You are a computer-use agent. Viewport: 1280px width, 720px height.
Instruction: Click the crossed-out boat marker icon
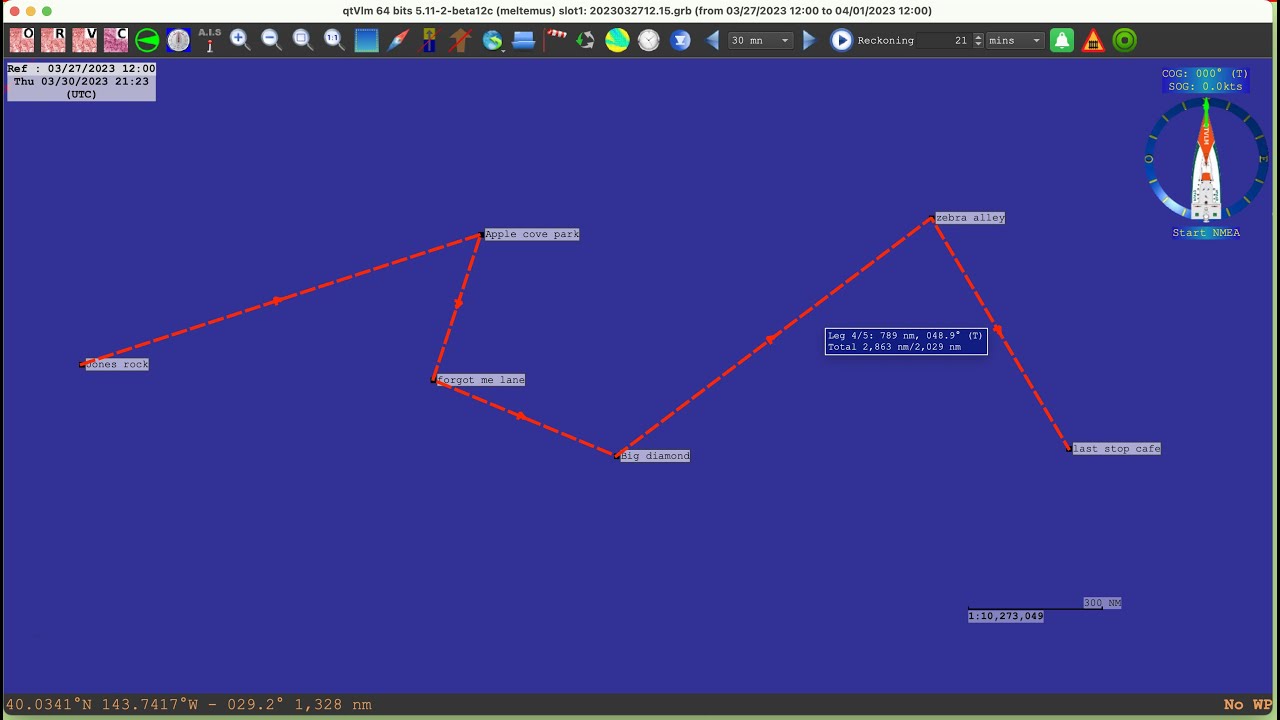click(429, 40)
